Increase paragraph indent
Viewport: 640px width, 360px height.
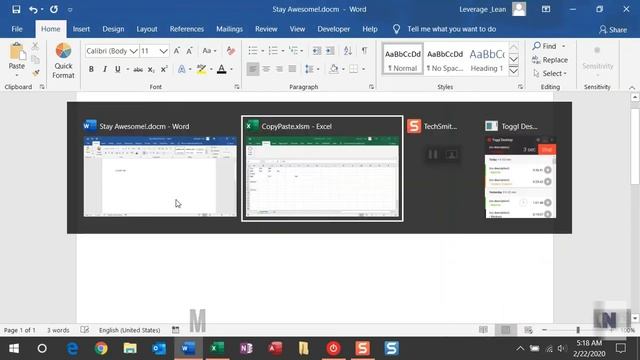click(330, 51)
